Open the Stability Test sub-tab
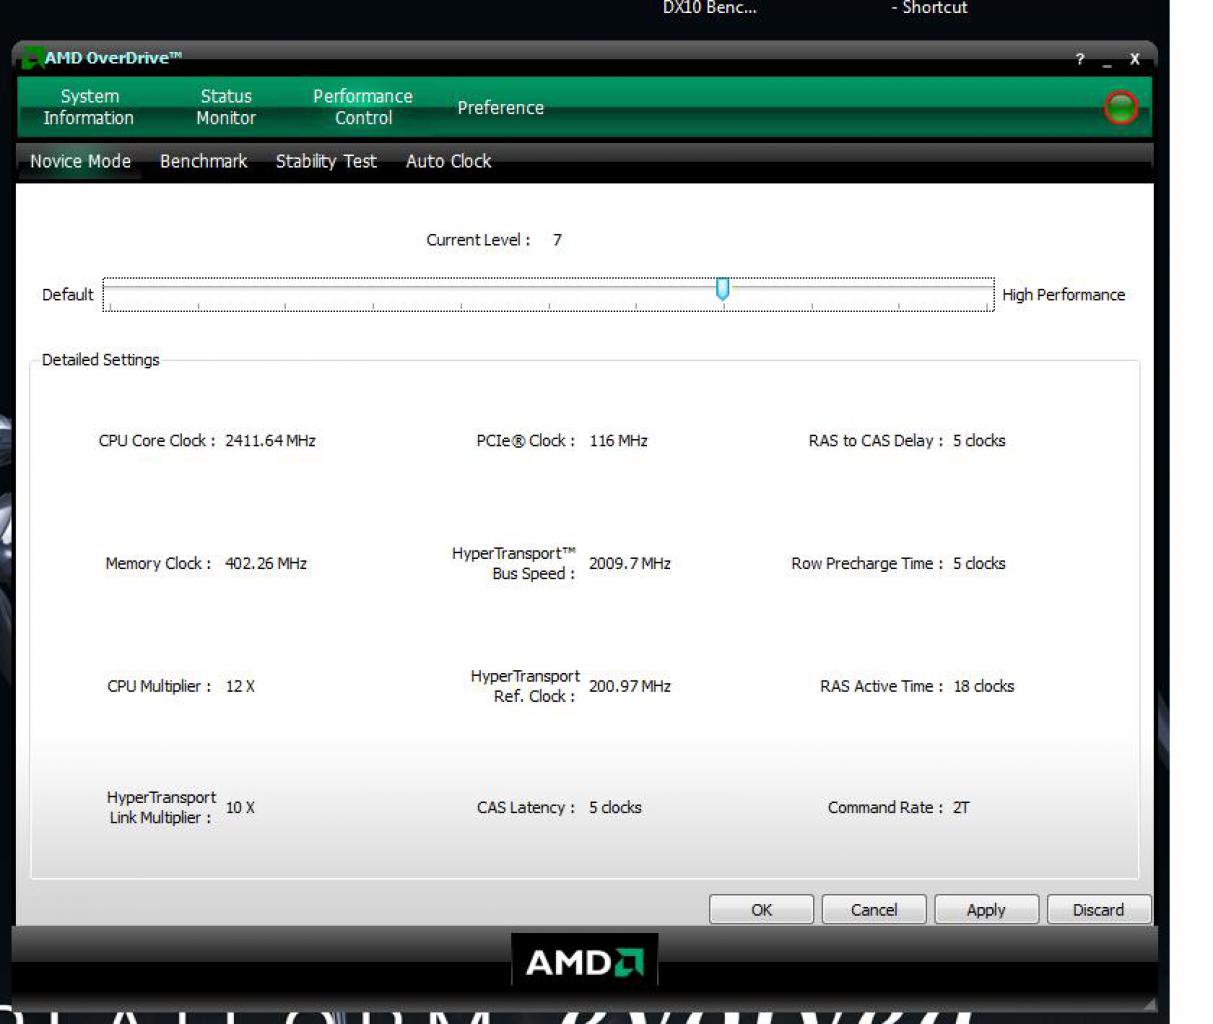 coord(326,161)
